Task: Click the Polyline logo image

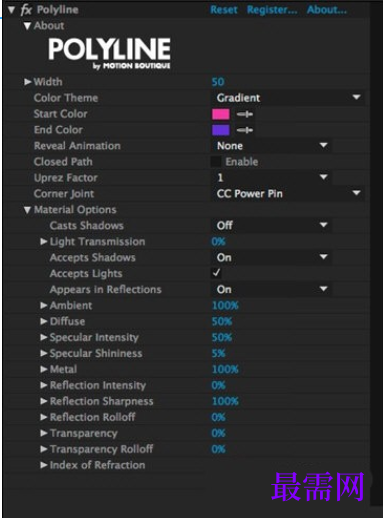Action: 109,53
